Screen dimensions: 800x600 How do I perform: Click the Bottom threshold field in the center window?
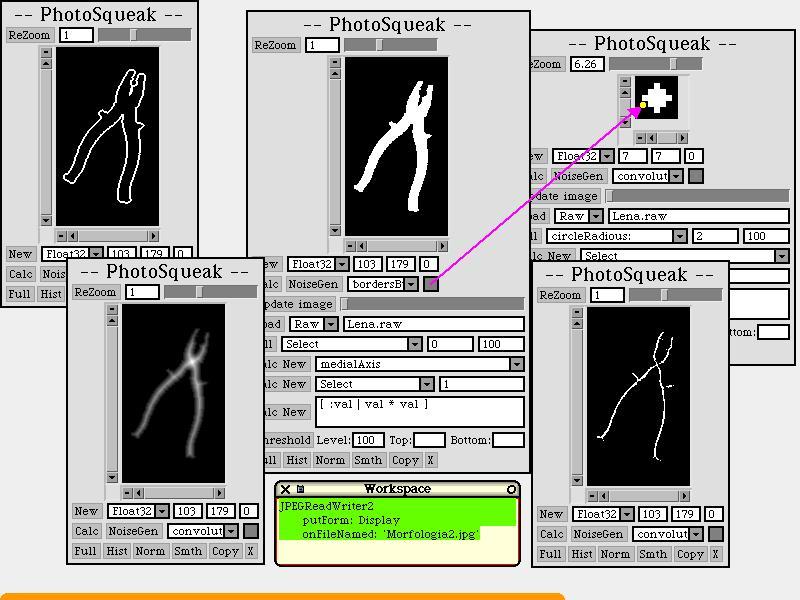point(508,440)
